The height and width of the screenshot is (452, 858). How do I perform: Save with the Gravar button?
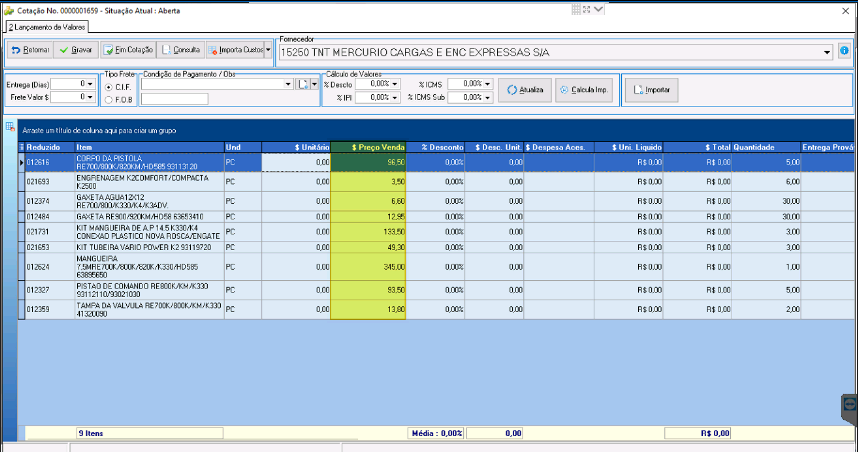coord(76,50)
